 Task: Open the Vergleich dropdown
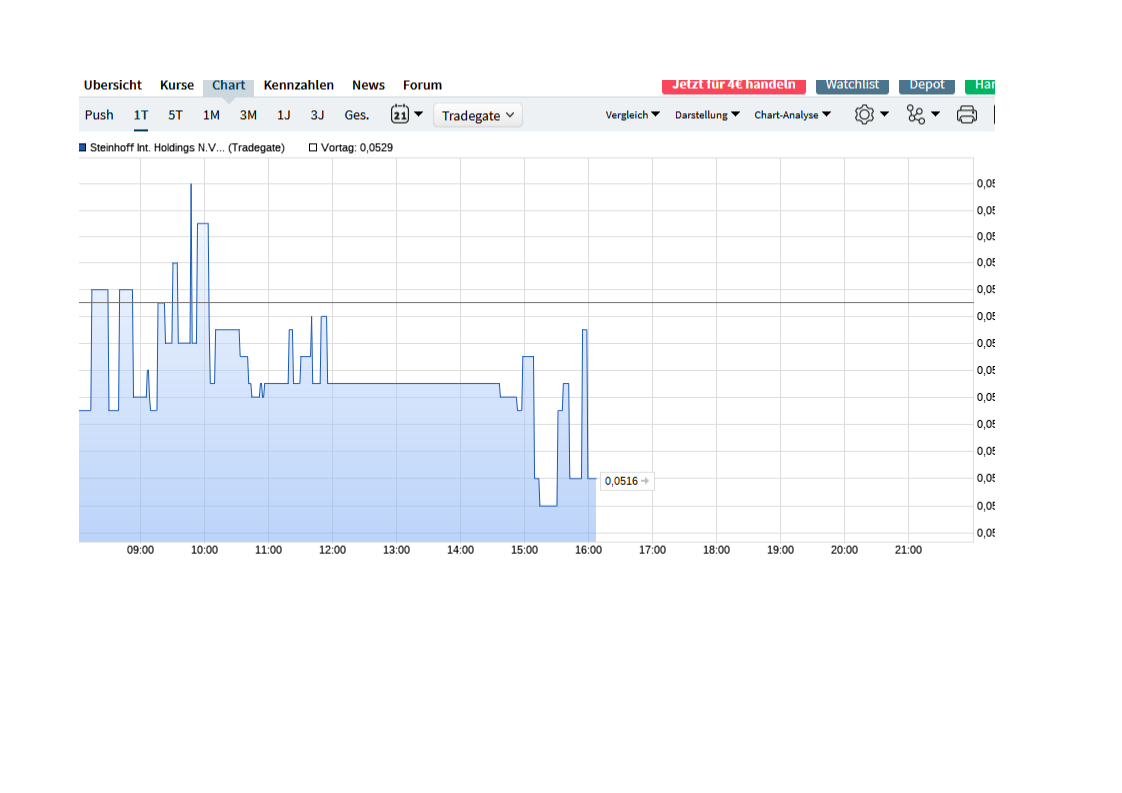pyautogui.click(x=632, y=115)
